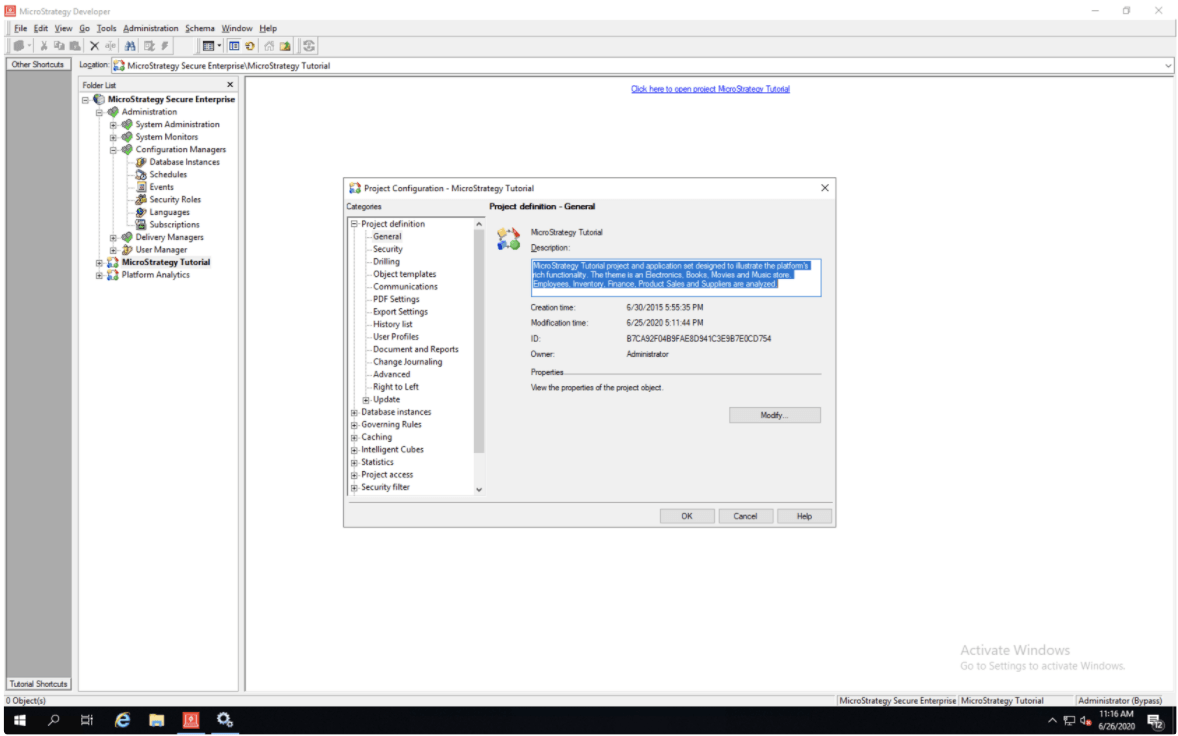Click the Events icon in the Folder List
This screenshot has width=1178, height=736.
(x=141, y=187)
